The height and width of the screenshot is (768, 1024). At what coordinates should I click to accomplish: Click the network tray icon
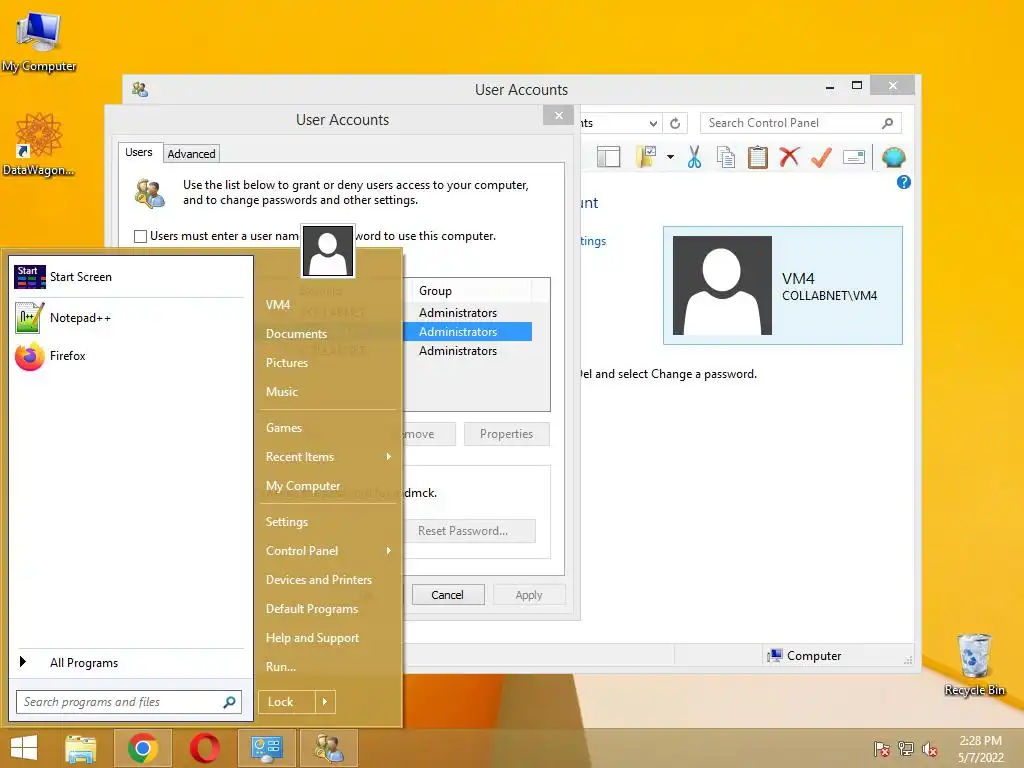(x=906, y=749)
